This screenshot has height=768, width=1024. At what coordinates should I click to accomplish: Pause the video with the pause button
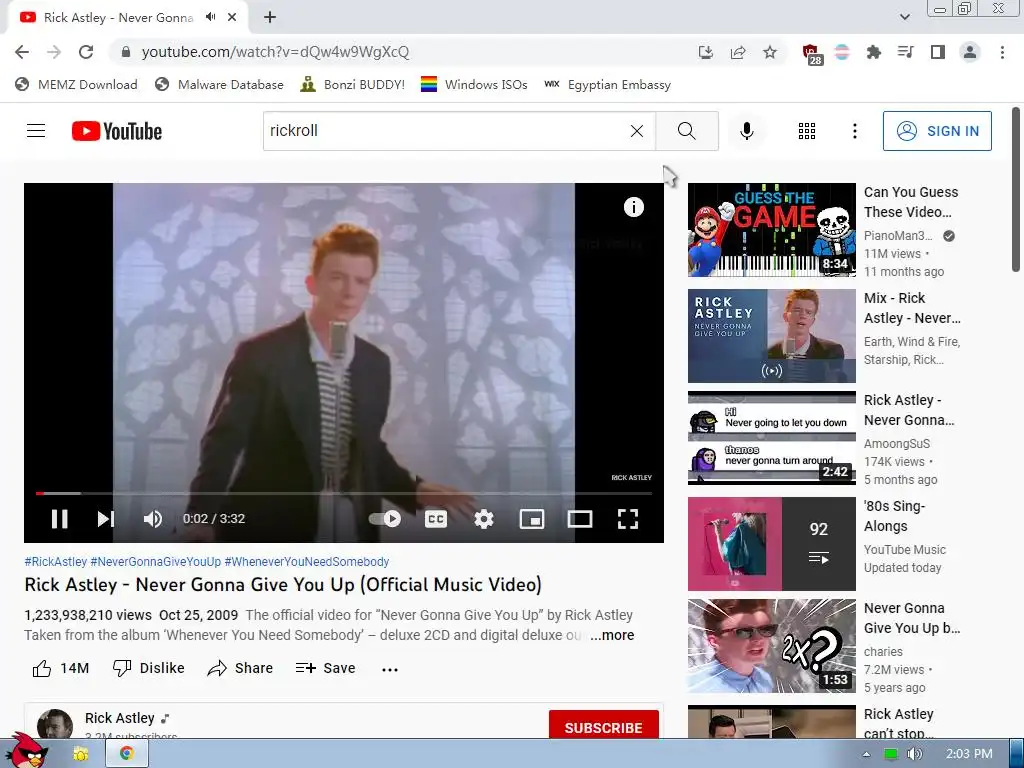point(59,519)
